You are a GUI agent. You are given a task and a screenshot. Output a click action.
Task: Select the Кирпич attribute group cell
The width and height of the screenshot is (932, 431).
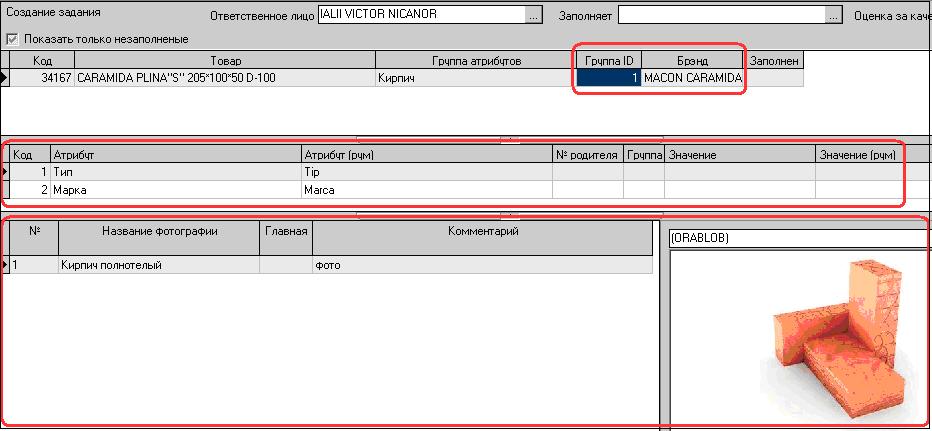pos(476,78)
